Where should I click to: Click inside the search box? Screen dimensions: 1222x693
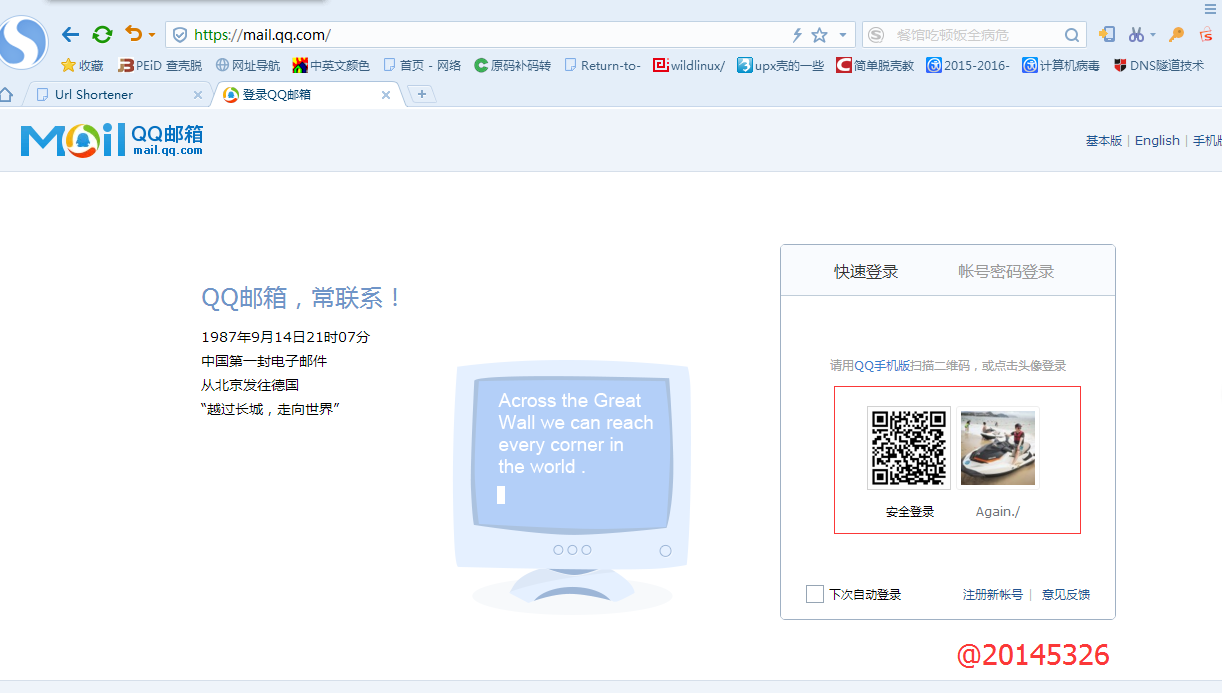[x=975, y=35]
